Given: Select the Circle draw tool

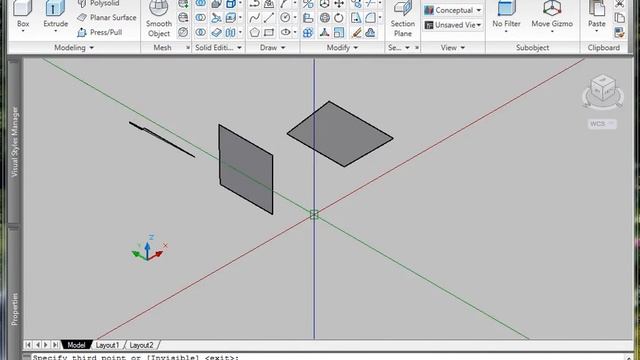Looking at the screenshot, I should 285,18.
